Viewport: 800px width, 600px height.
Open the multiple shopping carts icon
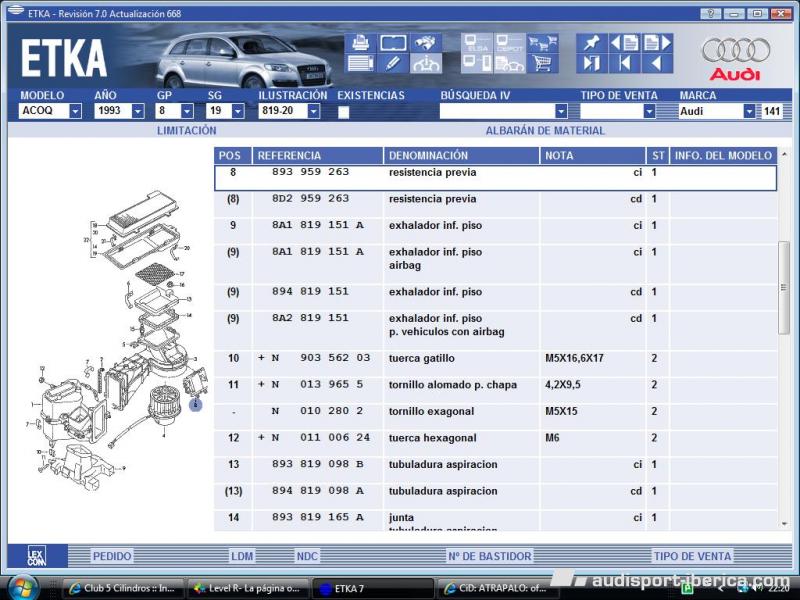542,43
